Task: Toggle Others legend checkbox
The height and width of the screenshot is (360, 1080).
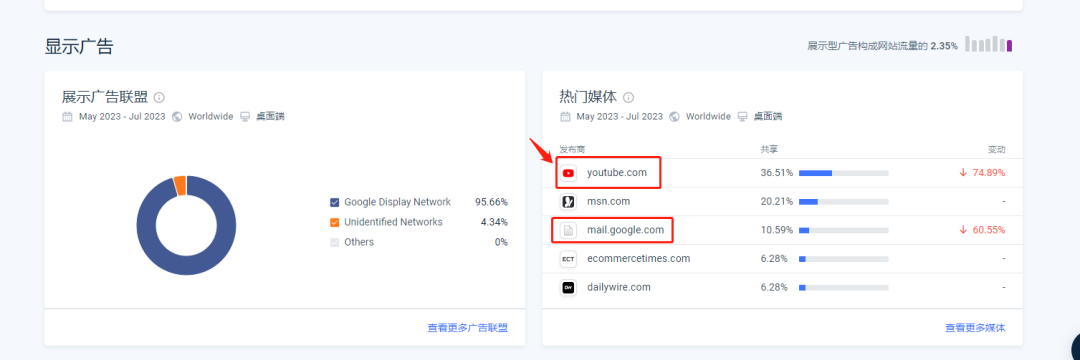Action: 335,242
